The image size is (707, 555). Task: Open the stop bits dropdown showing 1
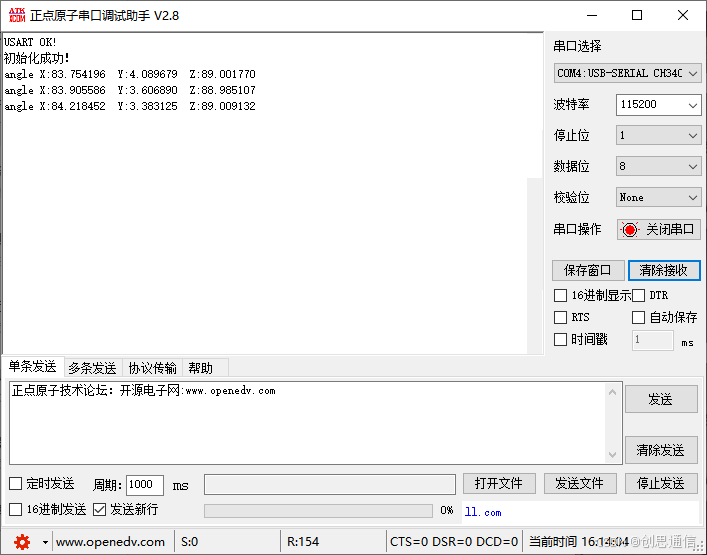[x=658, y=135]
